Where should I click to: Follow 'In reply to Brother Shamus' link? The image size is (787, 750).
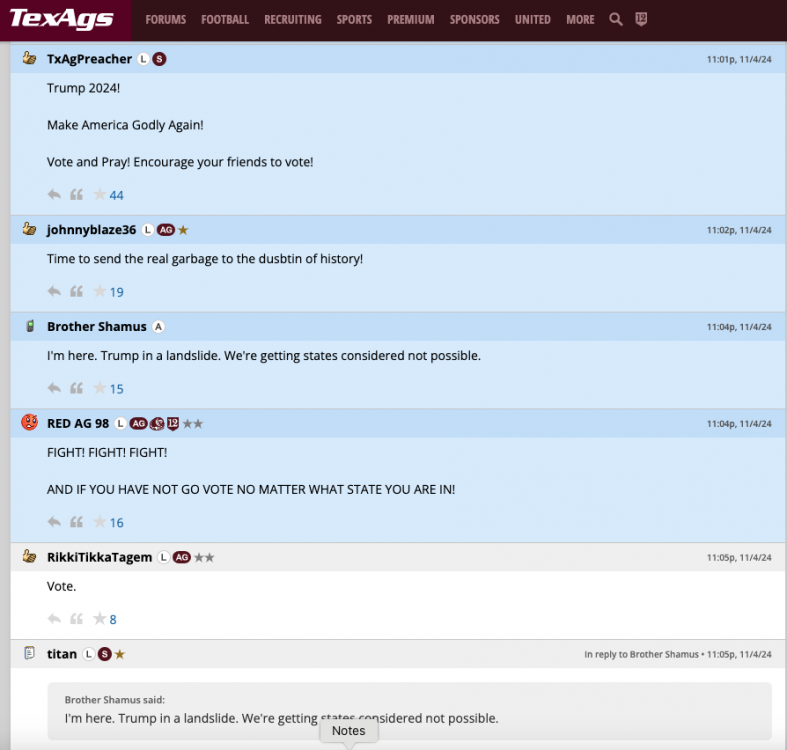pos(641,654)
